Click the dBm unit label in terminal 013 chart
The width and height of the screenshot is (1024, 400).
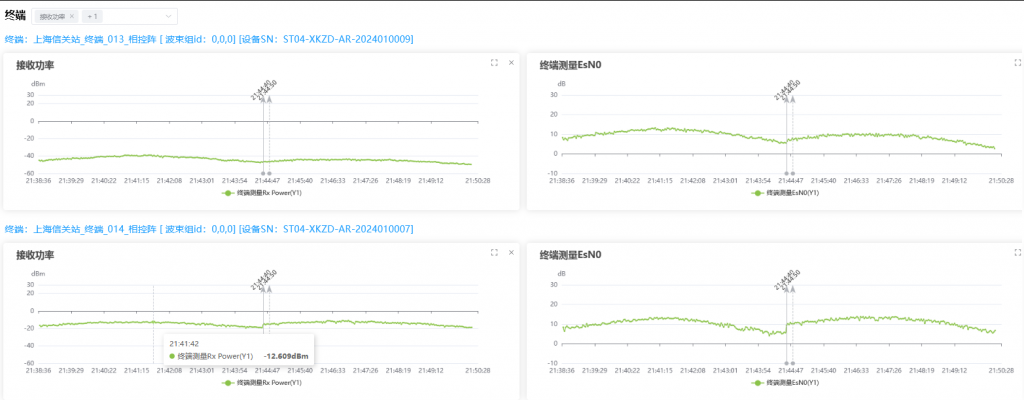[x=38, y=84]
